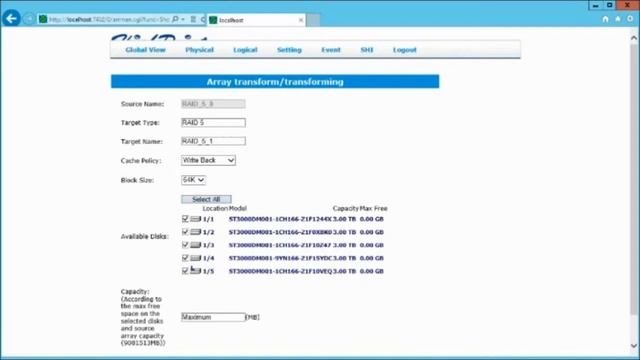This screenshot has height=360, width=640.
Task: Click the disk drive icon for 1/1
Action: click(196, 219)
